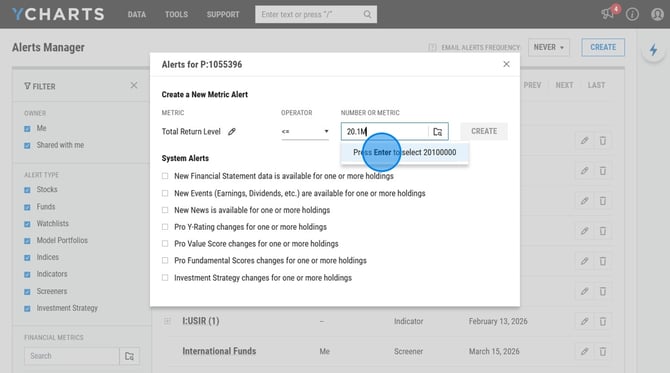Toggle the Funds alert type checkbox
The height and width of the screenshot is (373, 670).
[x=27, y=207]
